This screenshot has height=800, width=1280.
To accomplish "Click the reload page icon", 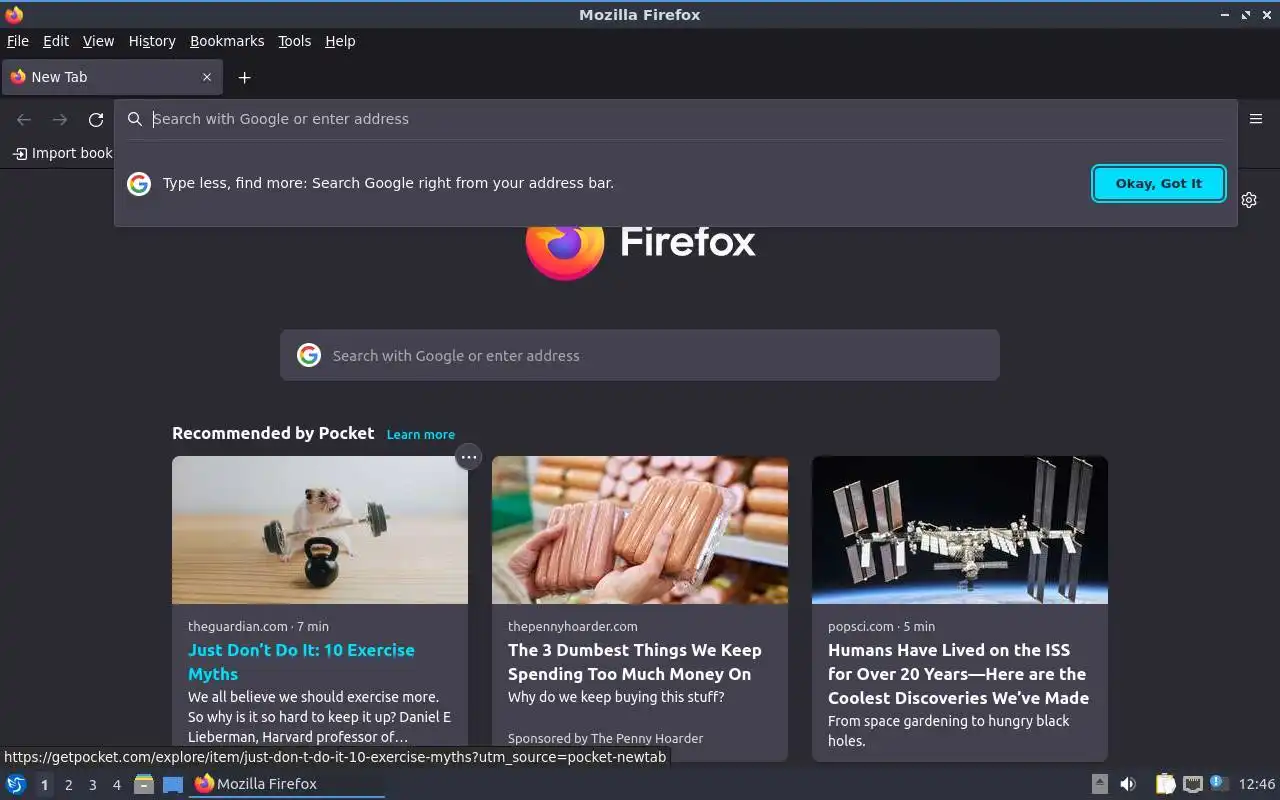I will click(x=96, y=120).
